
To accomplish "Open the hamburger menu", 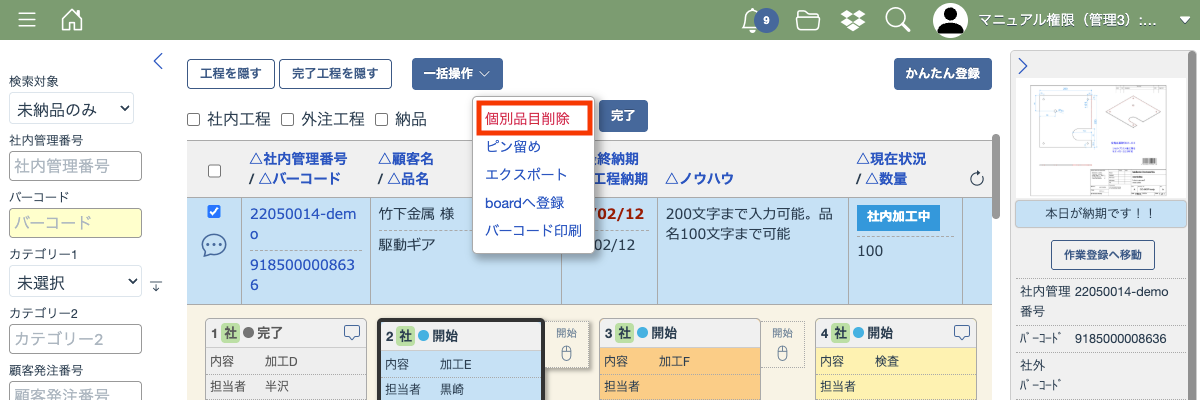I will point(27,20).
